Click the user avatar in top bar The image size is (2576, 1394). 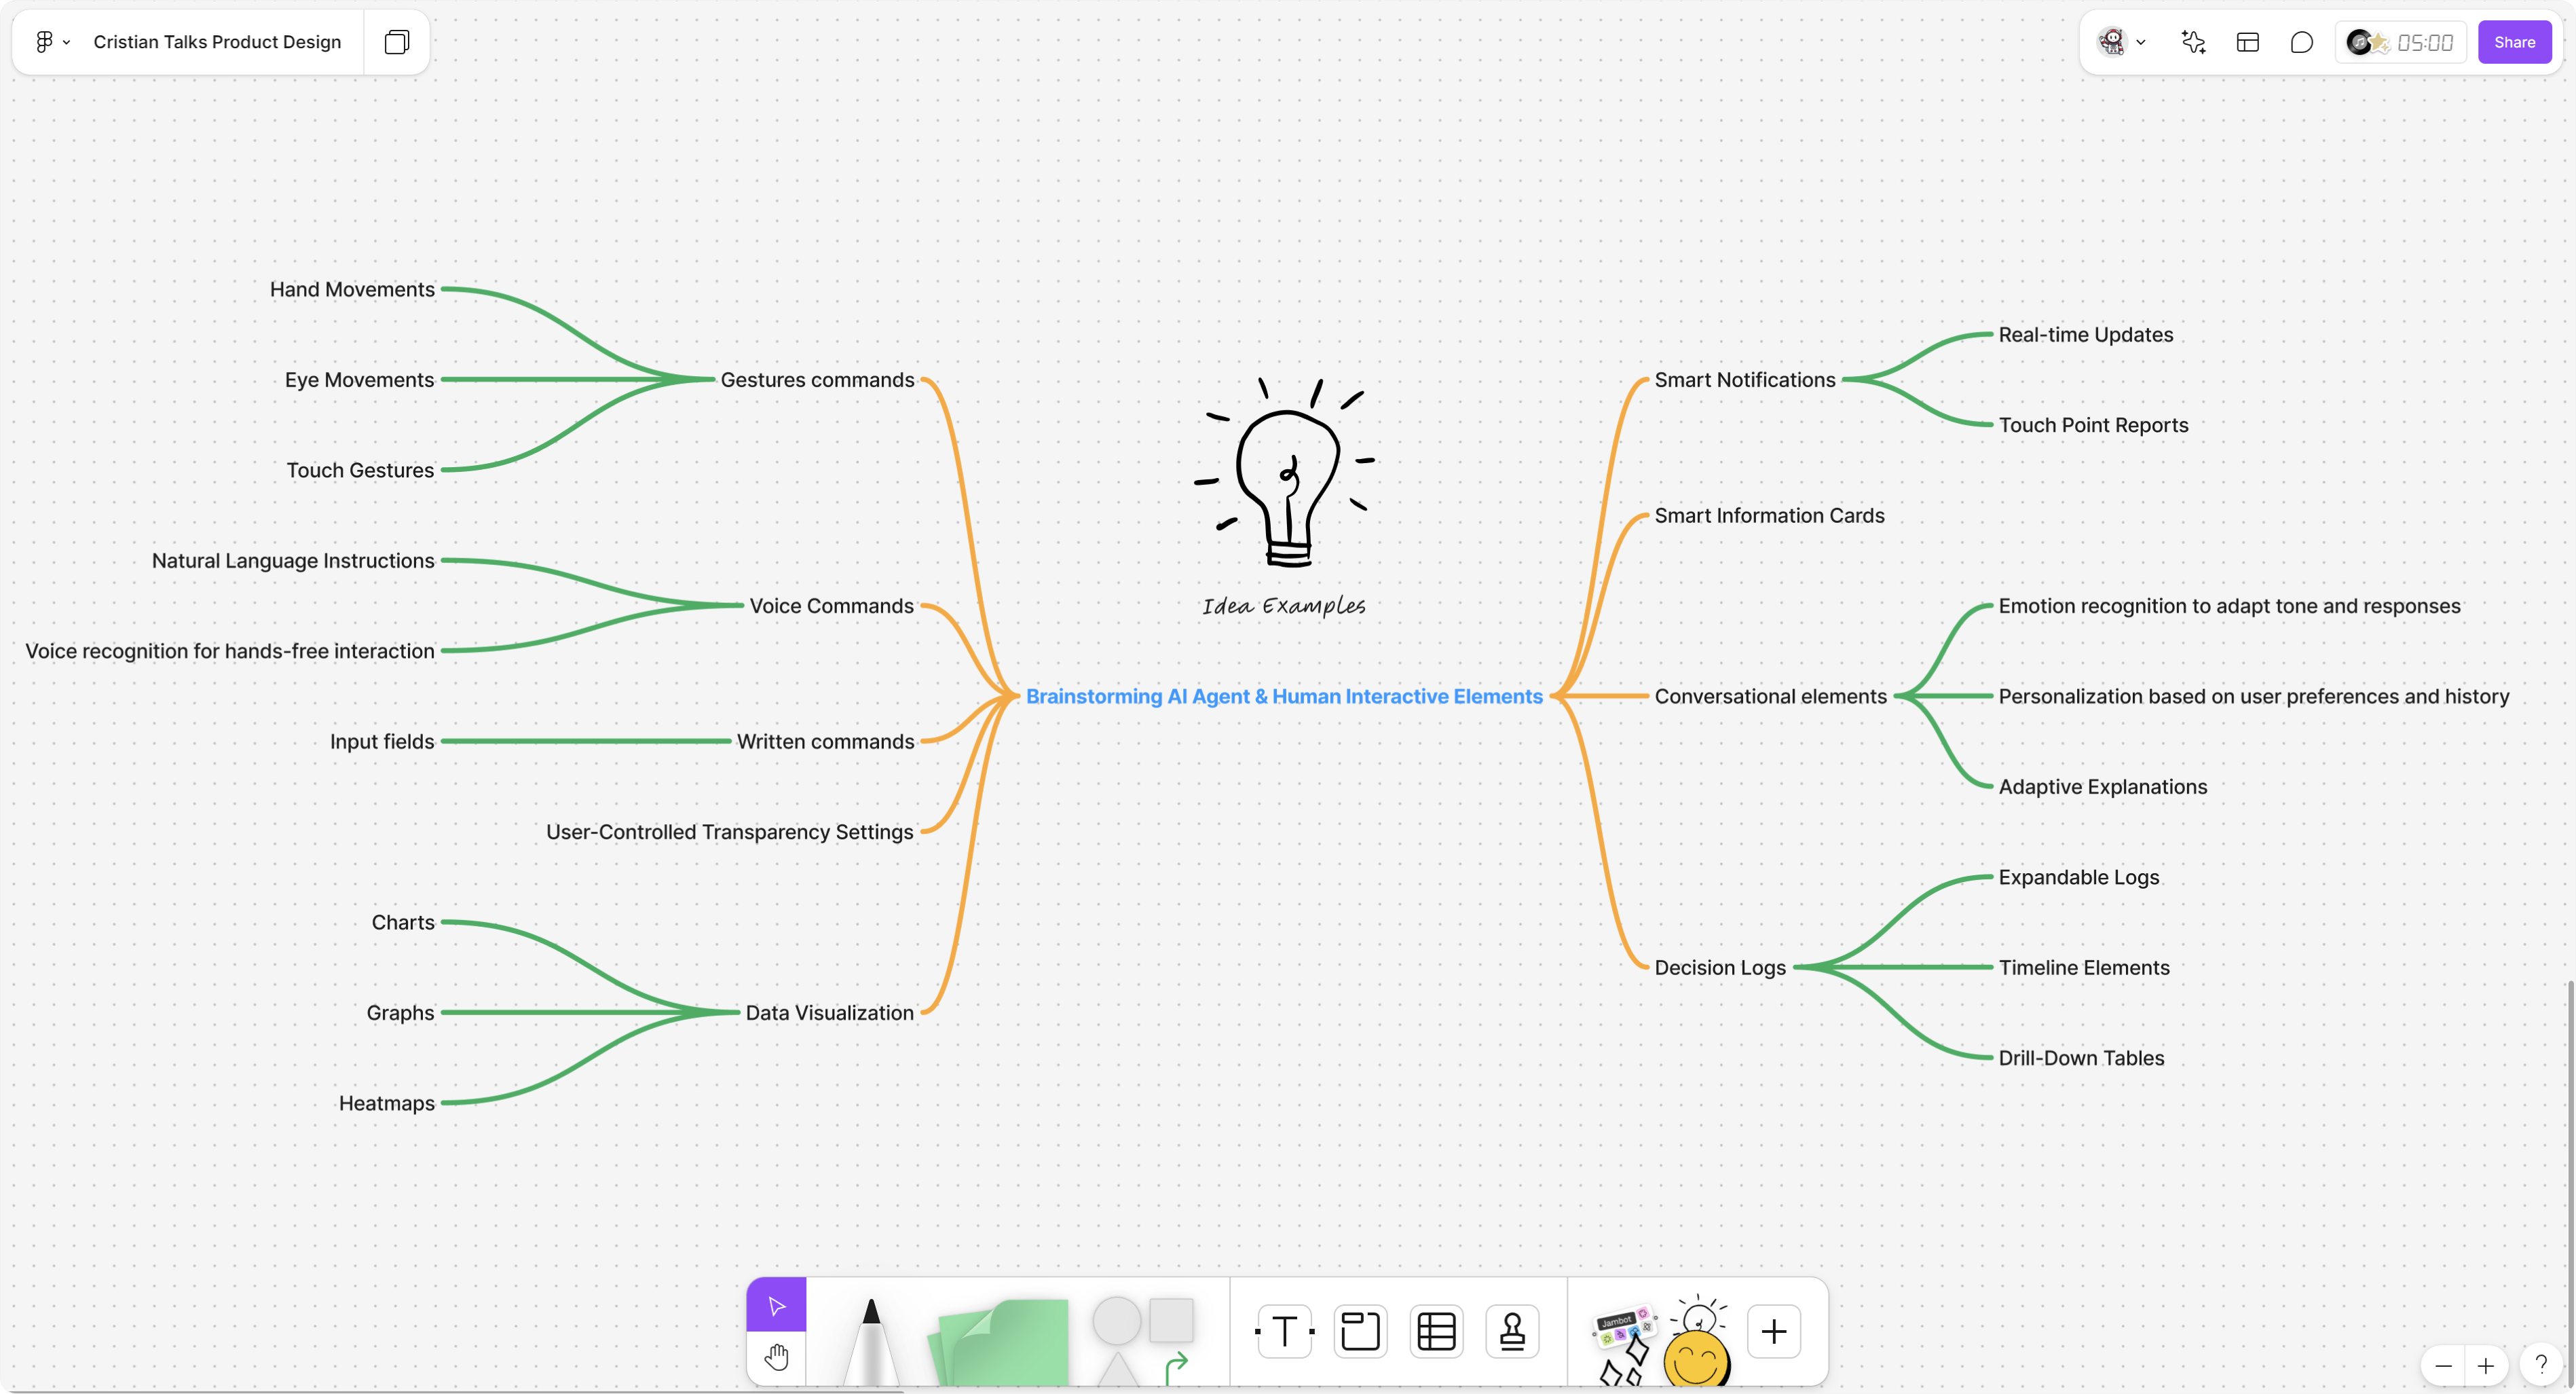tap(2111, 42)
